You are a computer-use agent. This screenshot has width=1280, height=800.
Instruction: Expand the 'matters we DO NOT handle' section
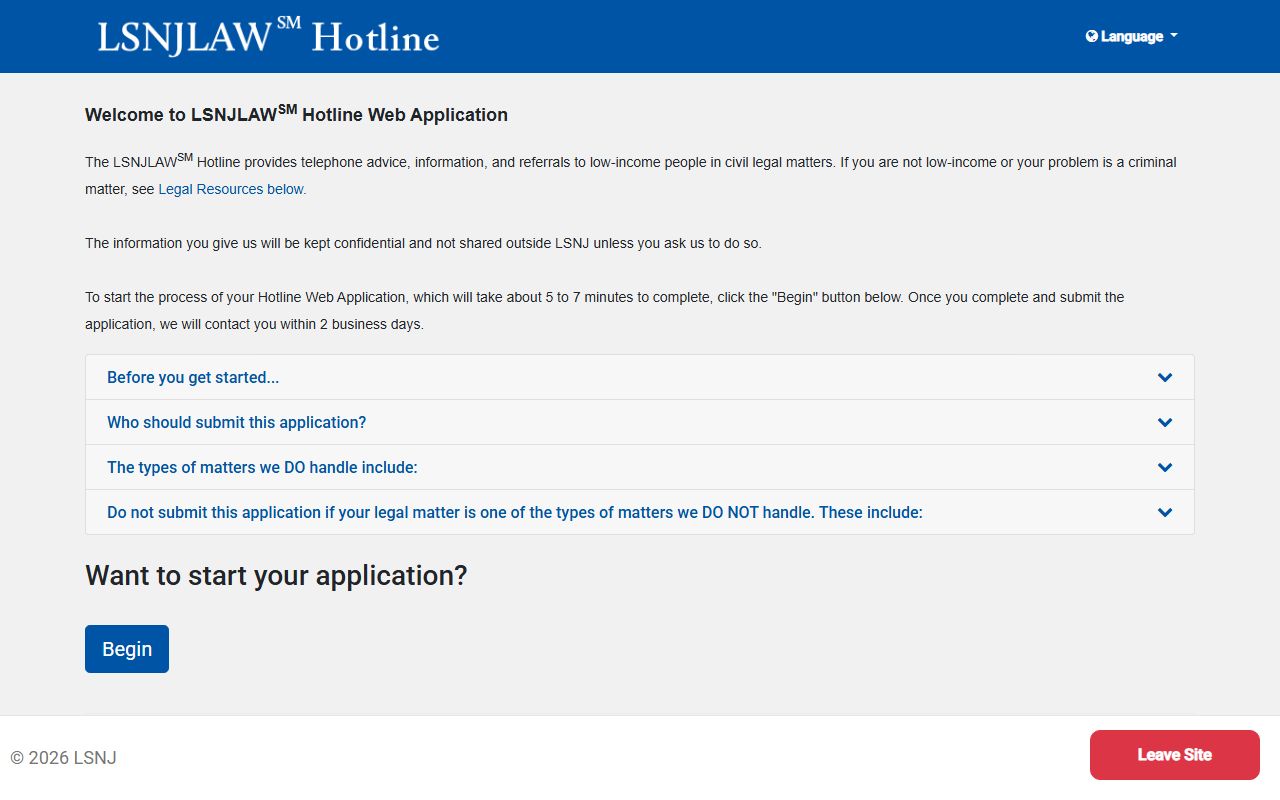[640, 512]
